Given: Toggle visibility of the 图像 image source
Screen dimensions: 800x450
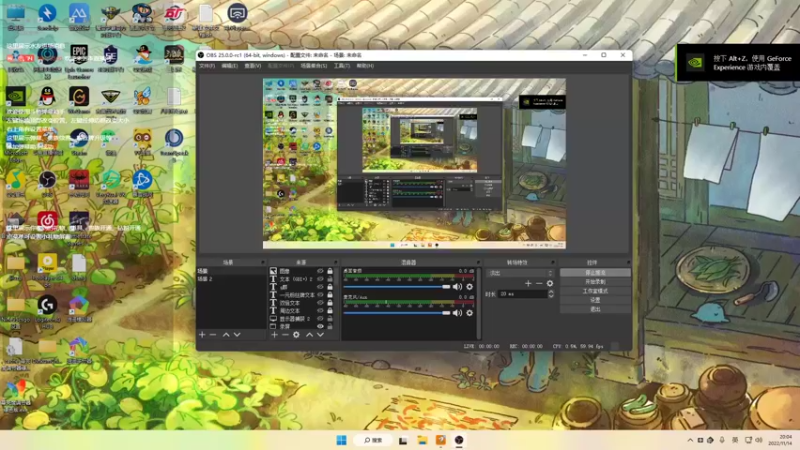Looking at the screenshot, I should [320, 271].
